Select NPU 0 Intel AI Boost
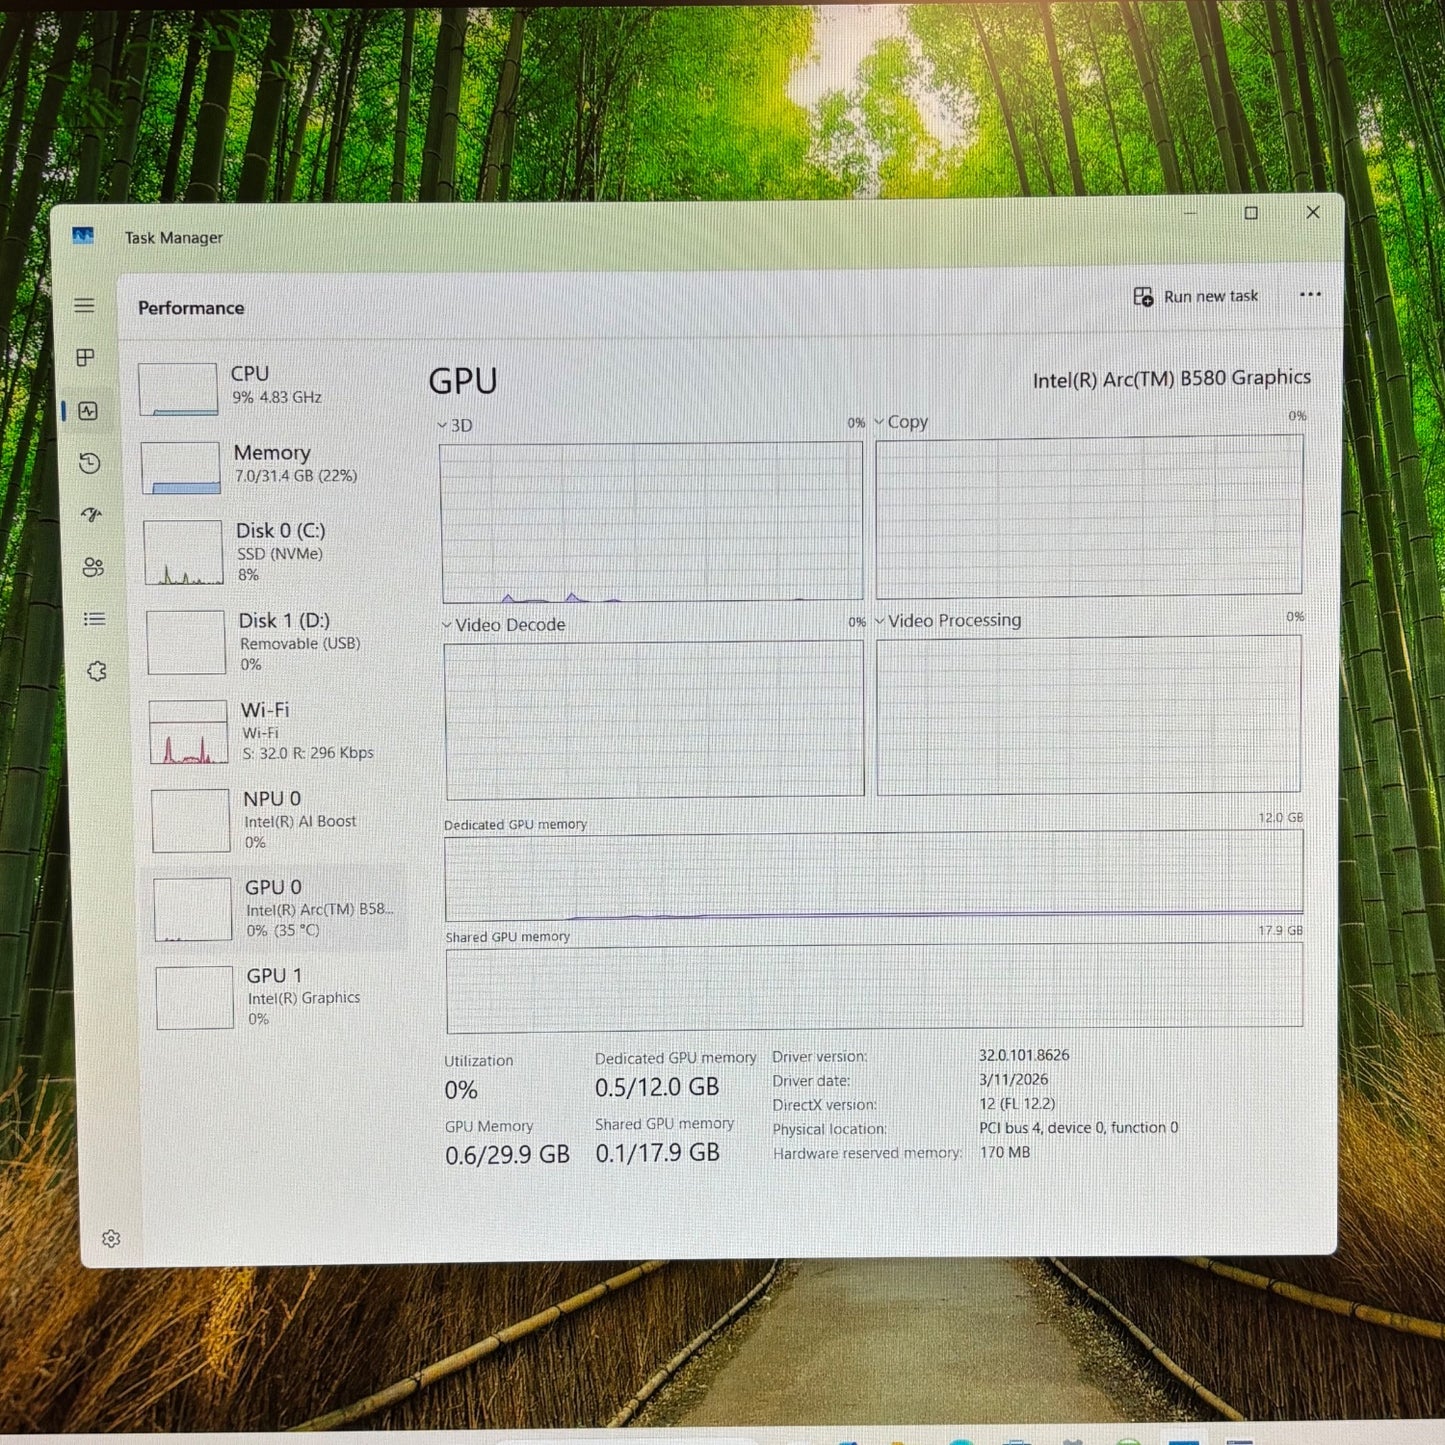Viewport: 1445px width, 1445px height. [x=280, y=820]
